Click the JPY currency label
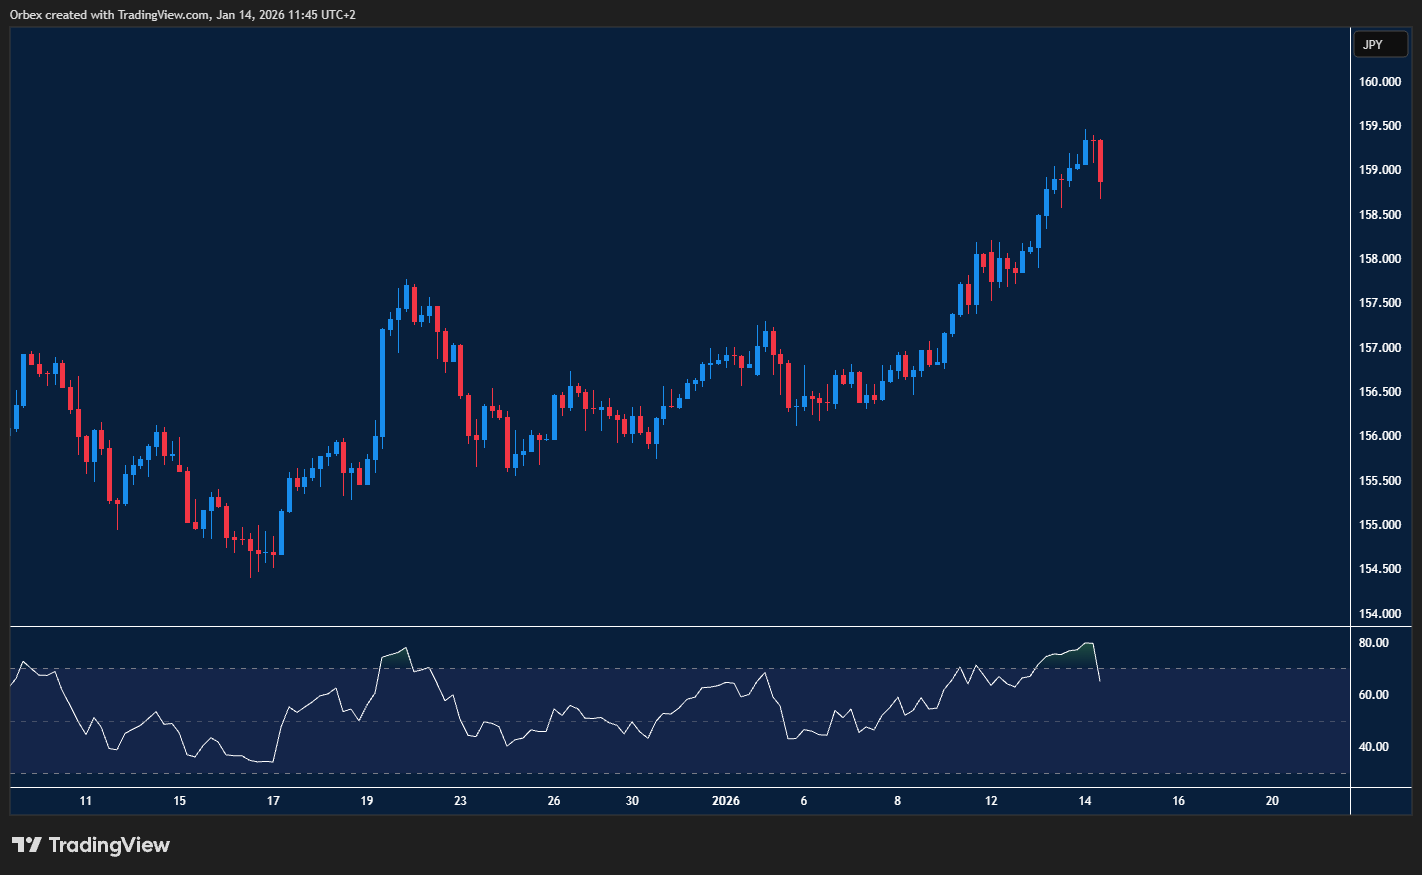The height and width of the screenshot is (875, 1422). [x=1380, y=44]
